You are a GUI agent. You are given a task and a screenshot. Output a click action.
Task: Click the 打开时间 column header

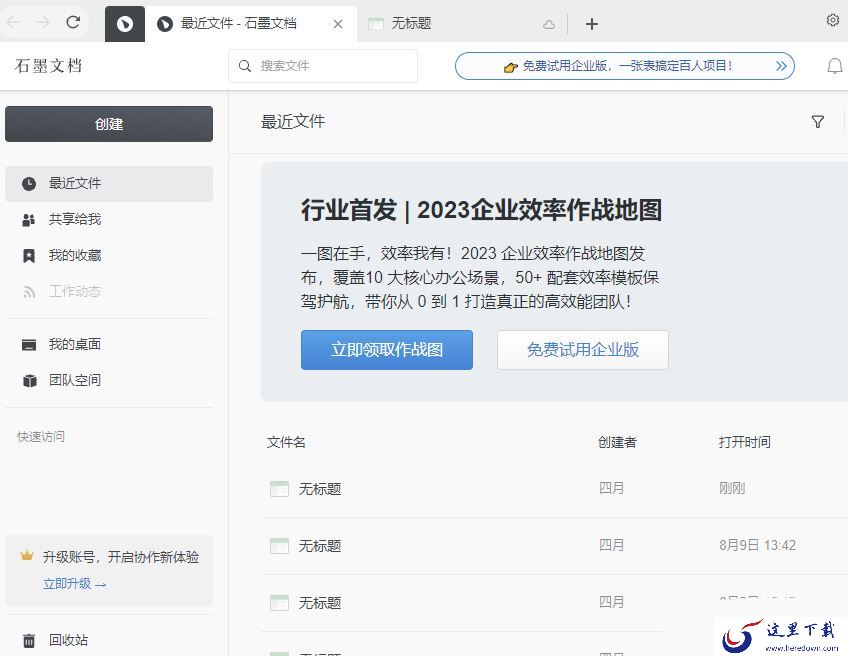point(745,442)
